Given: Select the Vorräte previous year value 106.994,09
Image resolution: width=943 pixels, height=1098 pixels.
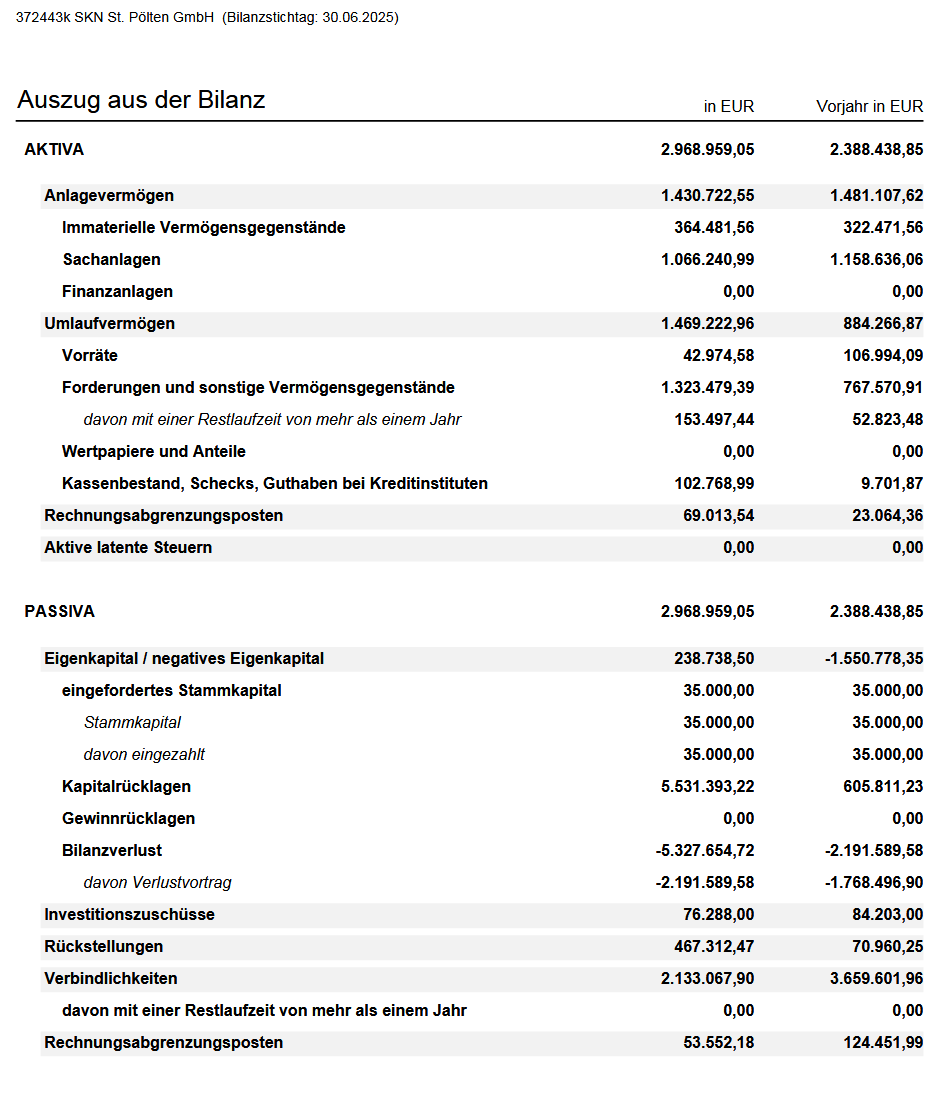Looking at the screenshot, I should tap(876, 356).
